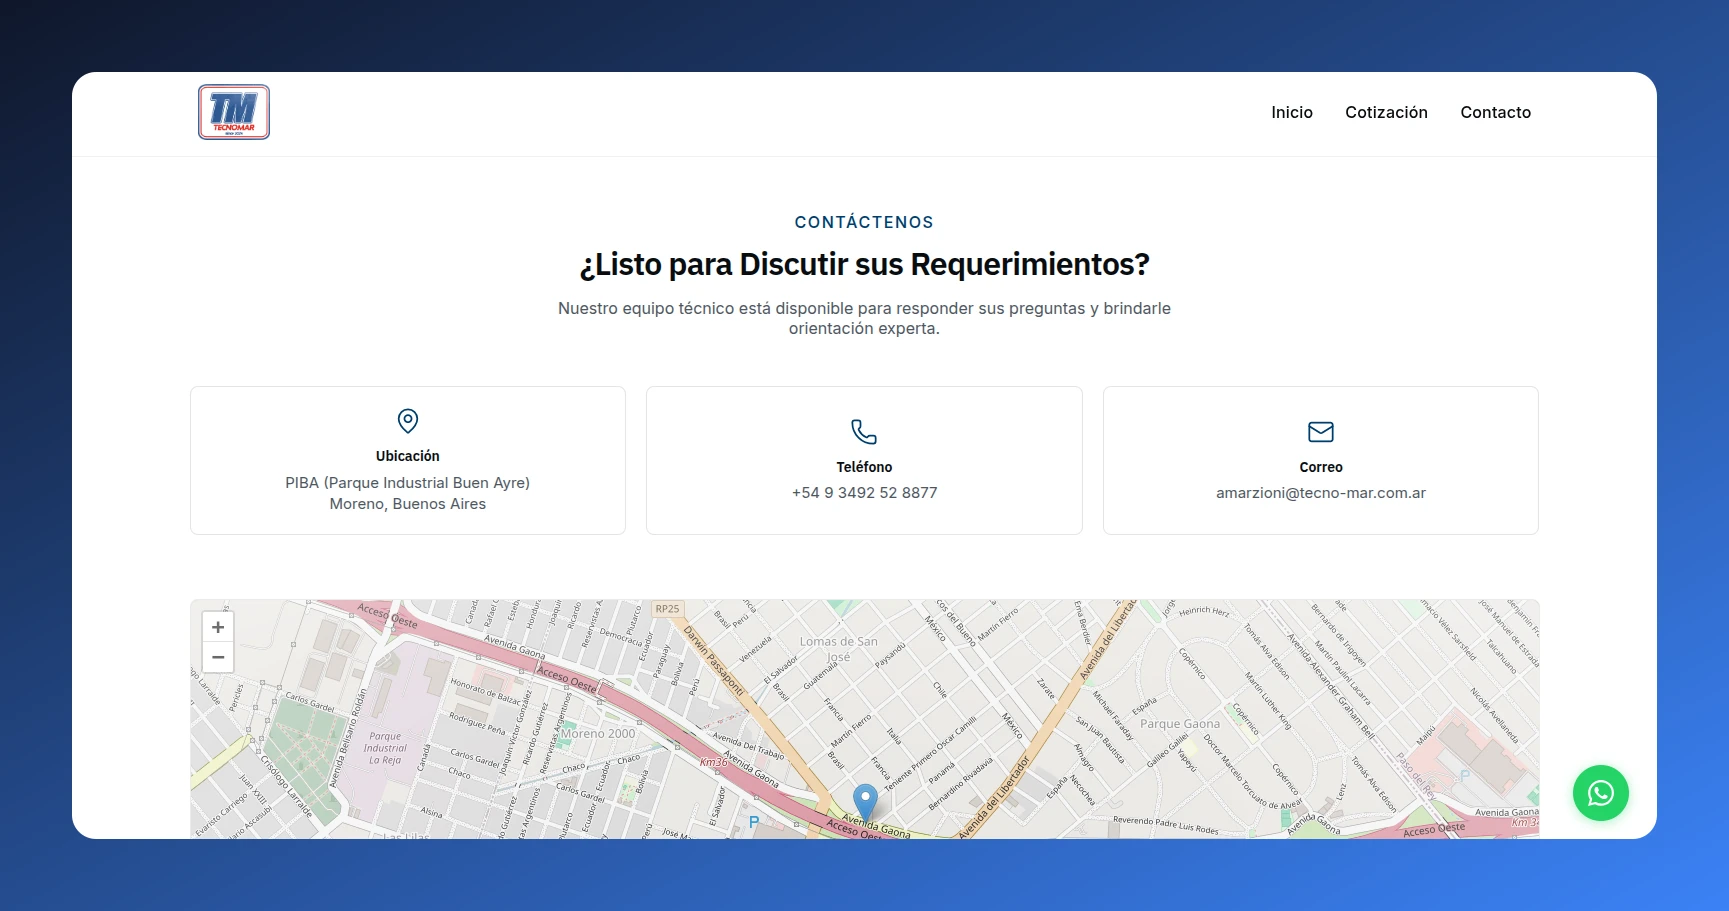Click the Teléfono card title

(864, 467)
